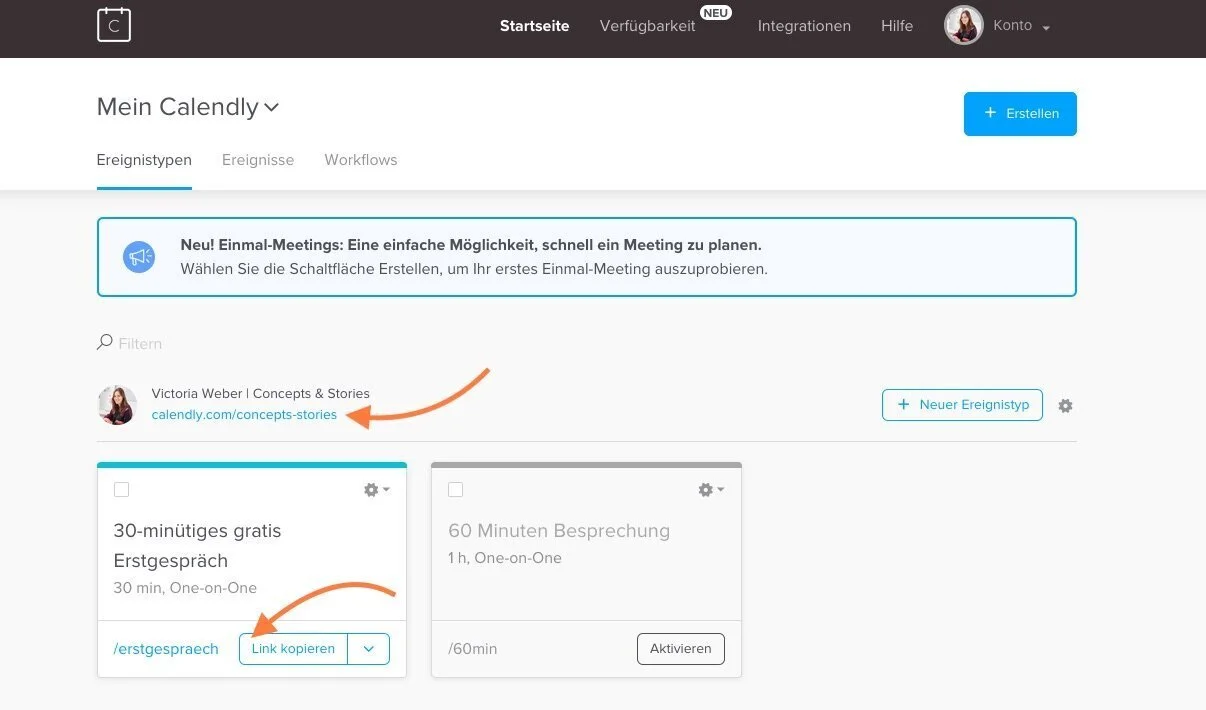Expand the Mein Calendly chevron
The image size is (1206, 710).
[272, 108]
